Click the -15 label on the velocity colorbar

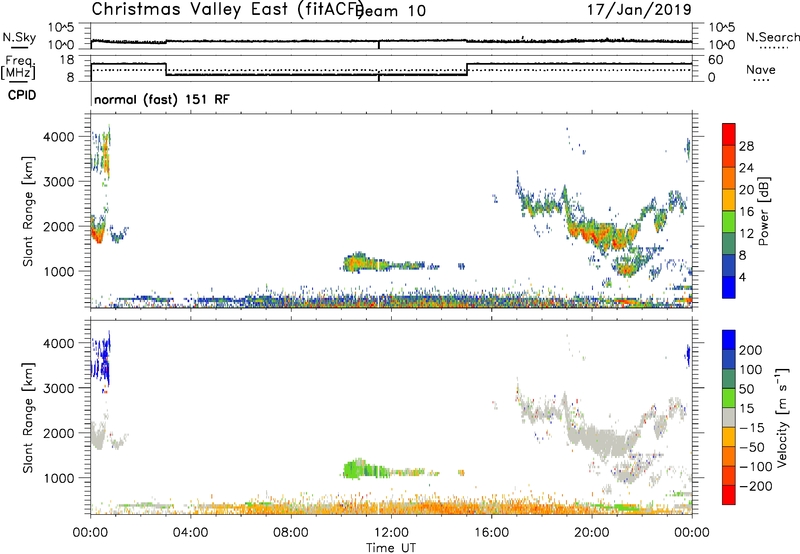pos(752,428)
